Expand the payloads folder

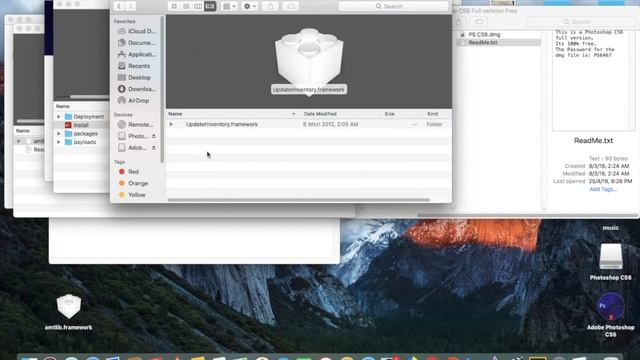pyautogui.click(x=59, y=142)
